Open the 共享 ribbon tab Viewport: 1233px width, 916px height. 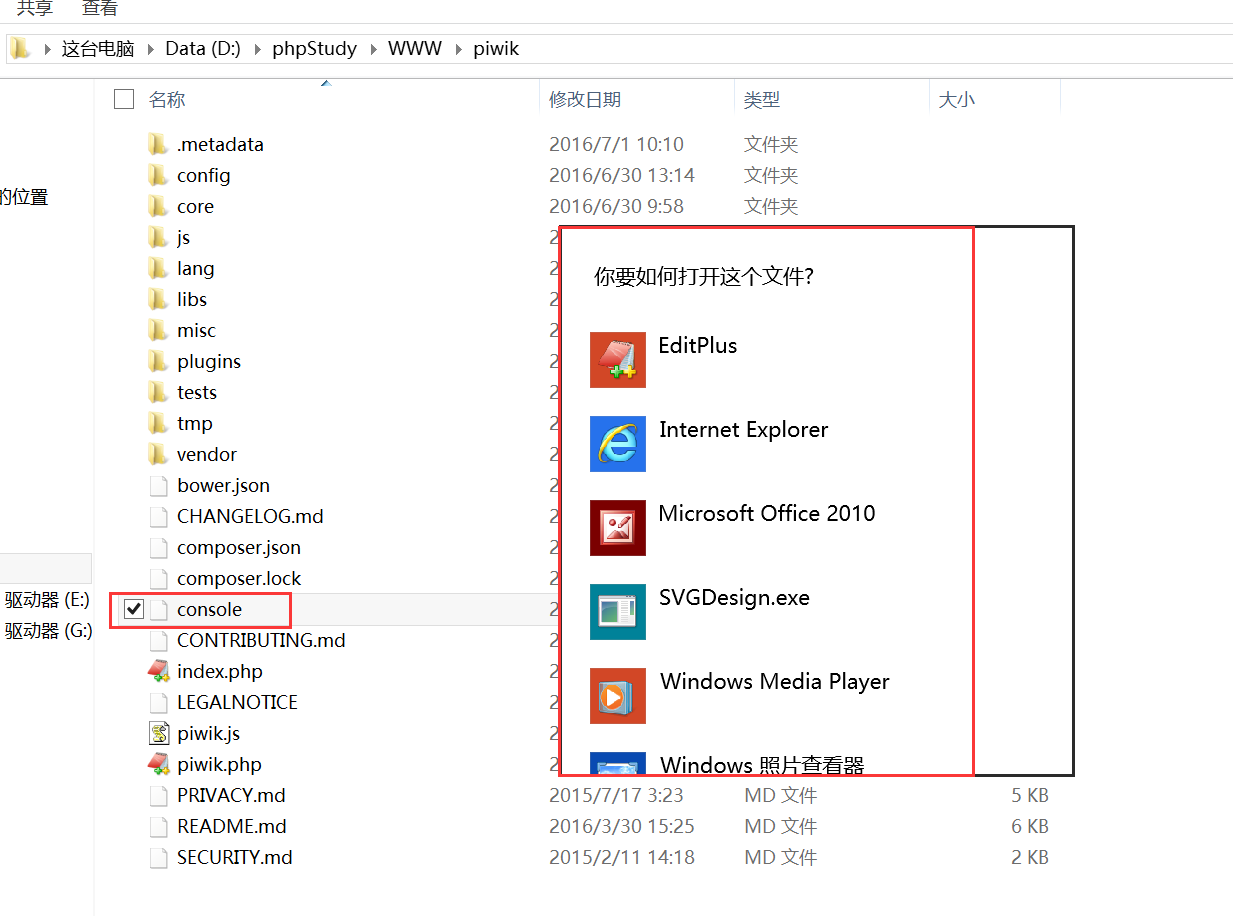click(x=35, y=8)
